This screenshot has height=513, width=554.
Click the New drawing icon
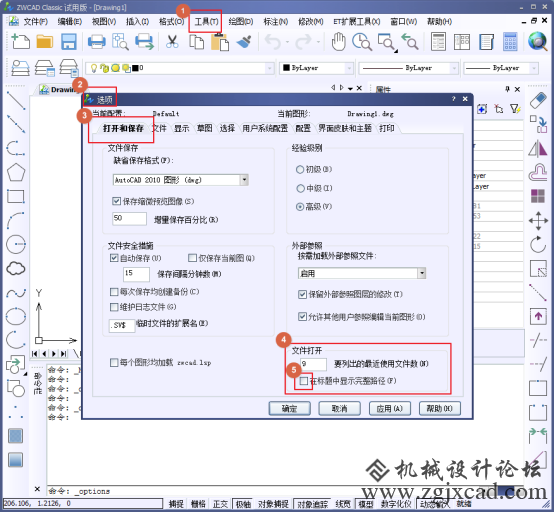coord(20,41)
